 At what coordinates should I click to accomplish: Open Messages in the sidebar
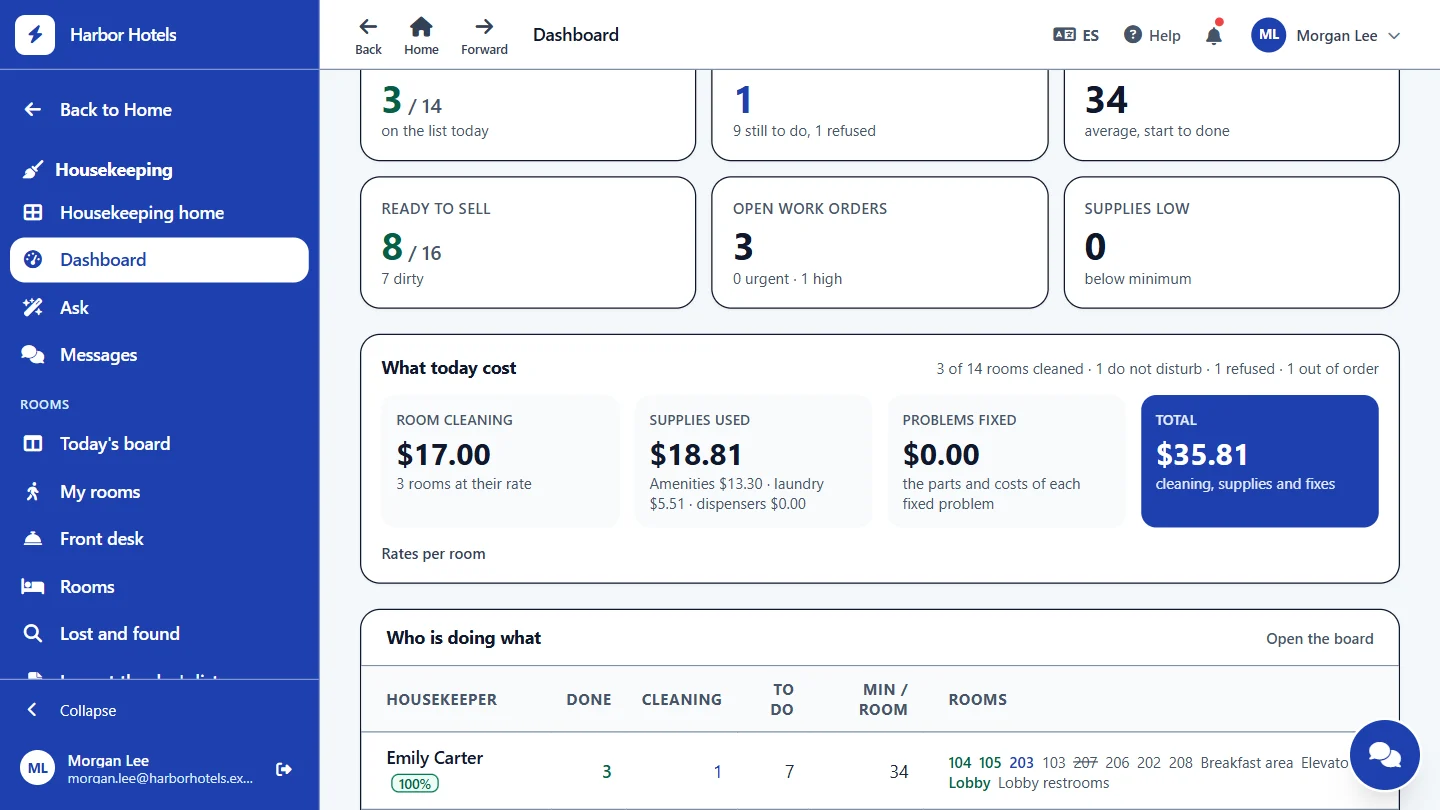click(x=160, y=355)
